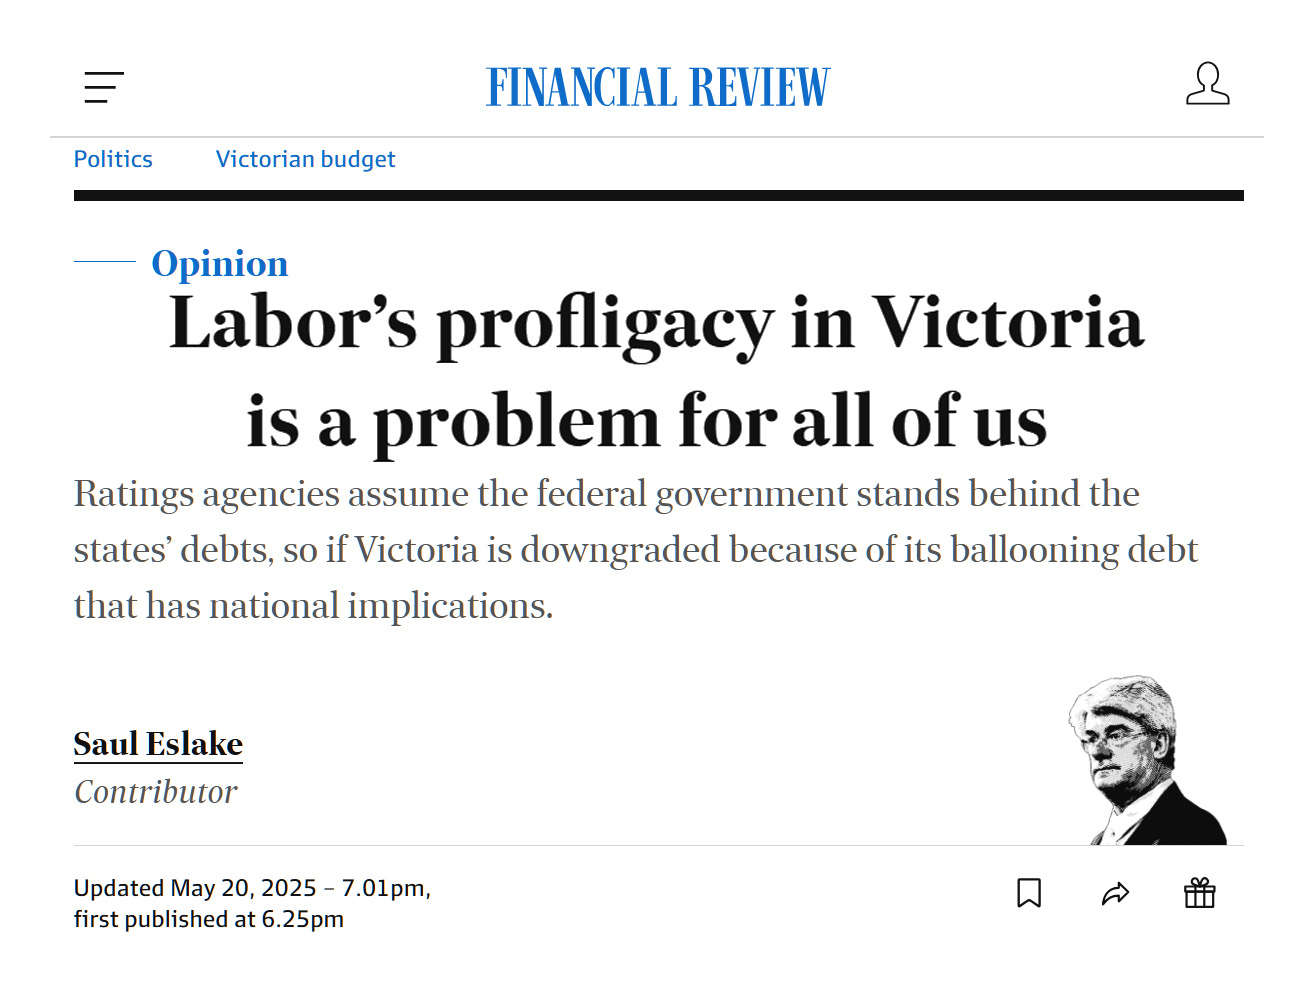This screenshot has height=982, width=1314.
Task: Open the Politics section link
Action: pos(113,159)
